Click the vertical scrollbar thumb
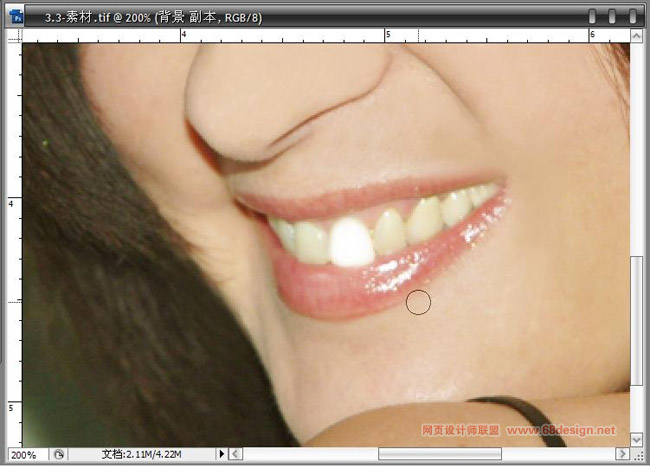The width and height of the screenshot is (650, 475). (x=636, y=321)
